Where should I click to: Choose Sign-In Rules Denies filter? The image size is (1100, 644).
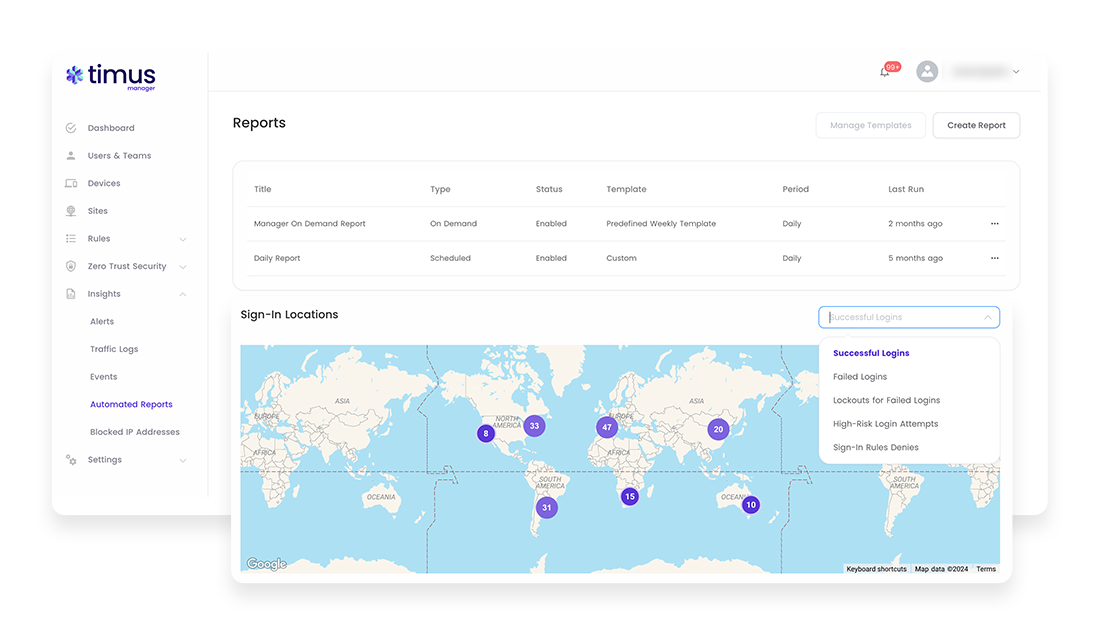877,447
